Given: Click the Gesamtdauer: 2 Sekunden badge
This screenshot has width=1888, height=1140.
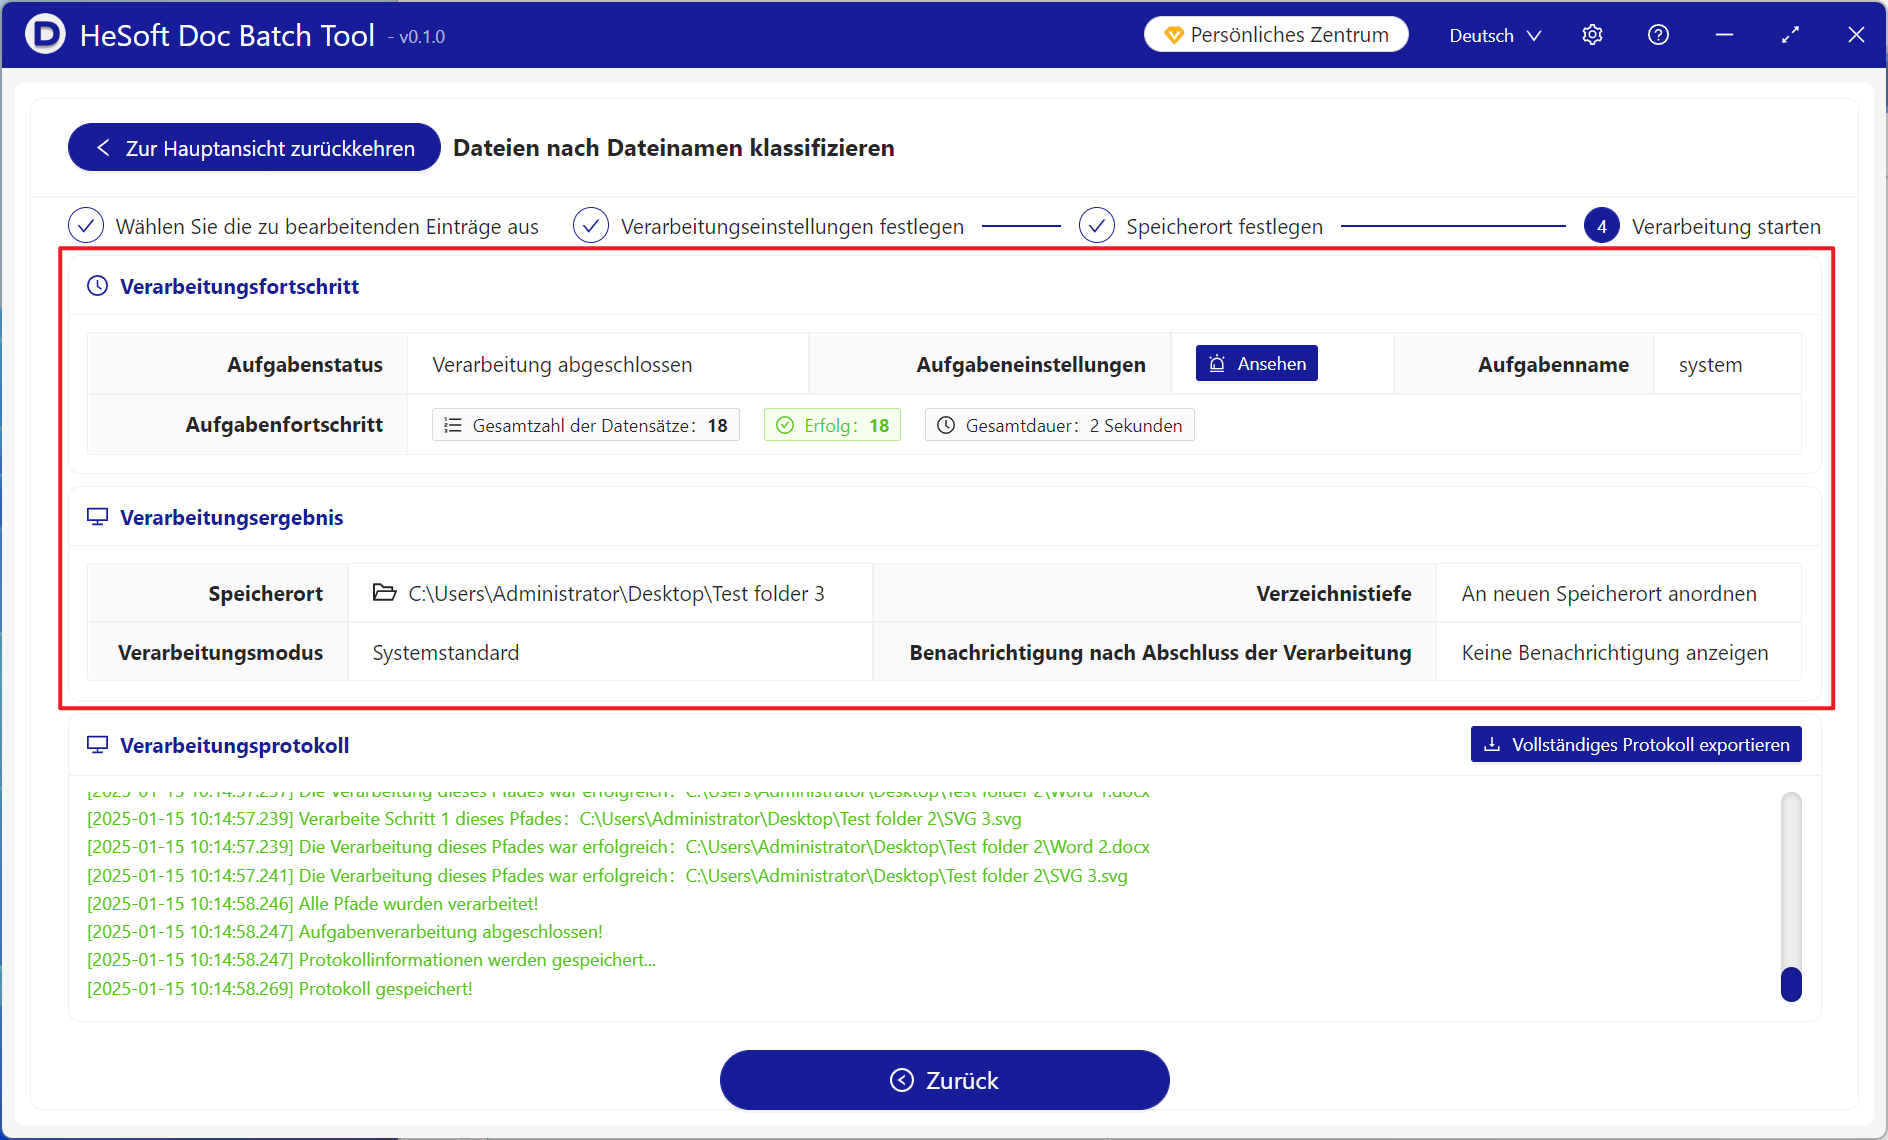Looking at the screenshot, I should 1060,425.
